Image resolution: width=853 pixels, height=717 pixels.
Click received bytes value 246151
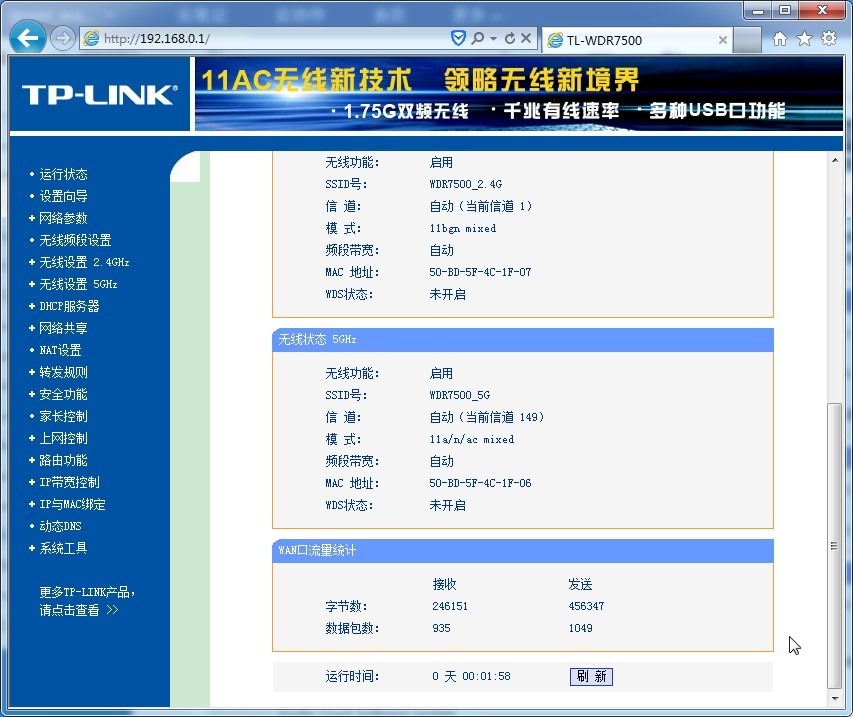point(450,606)
